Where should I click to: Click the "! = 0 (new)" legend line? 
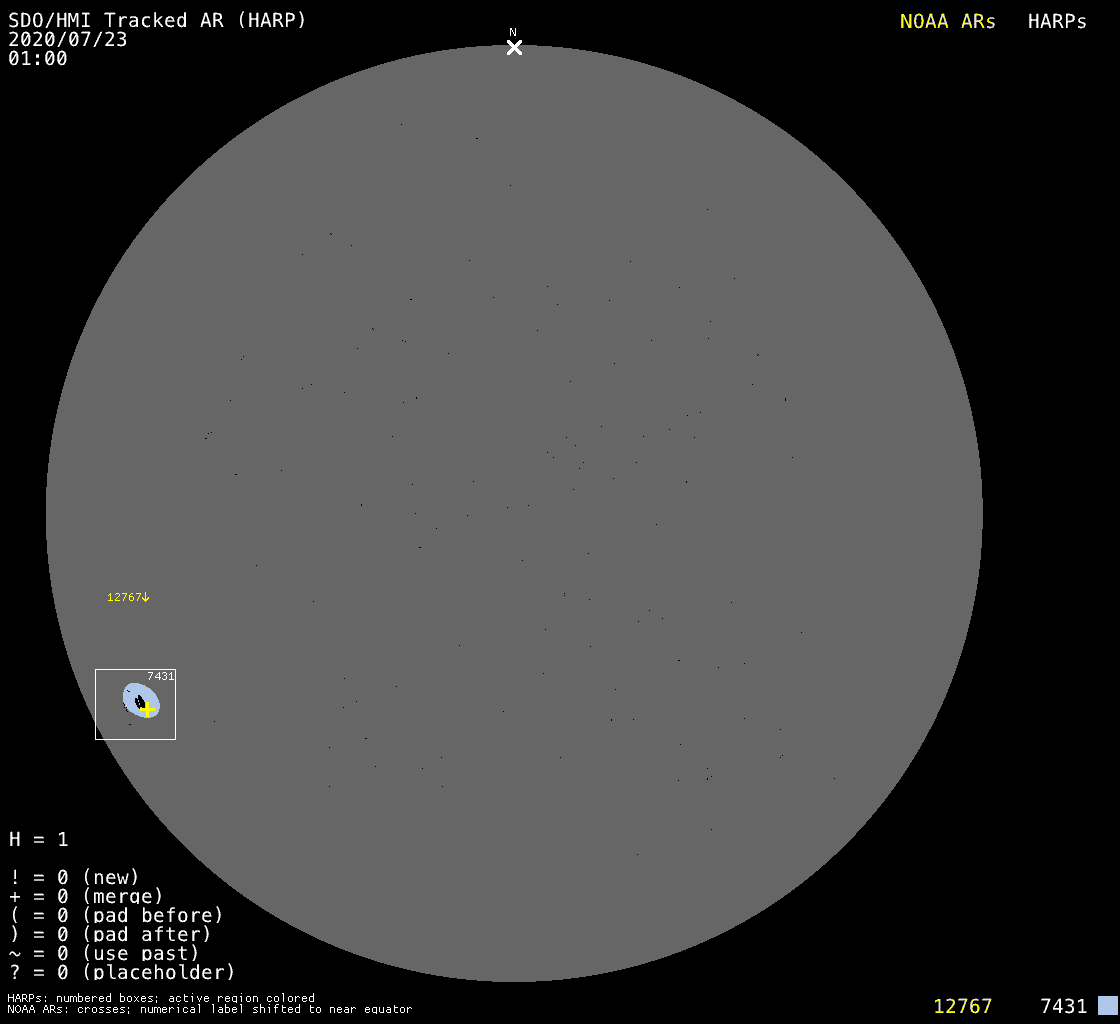(74, 878)
